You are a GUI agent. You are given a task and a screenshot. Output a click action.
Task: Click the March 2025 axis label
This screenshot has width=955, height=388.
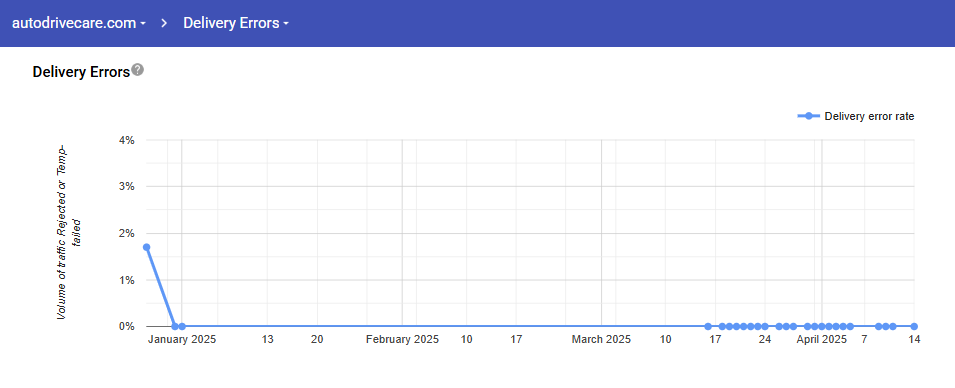tap(601, 340)
